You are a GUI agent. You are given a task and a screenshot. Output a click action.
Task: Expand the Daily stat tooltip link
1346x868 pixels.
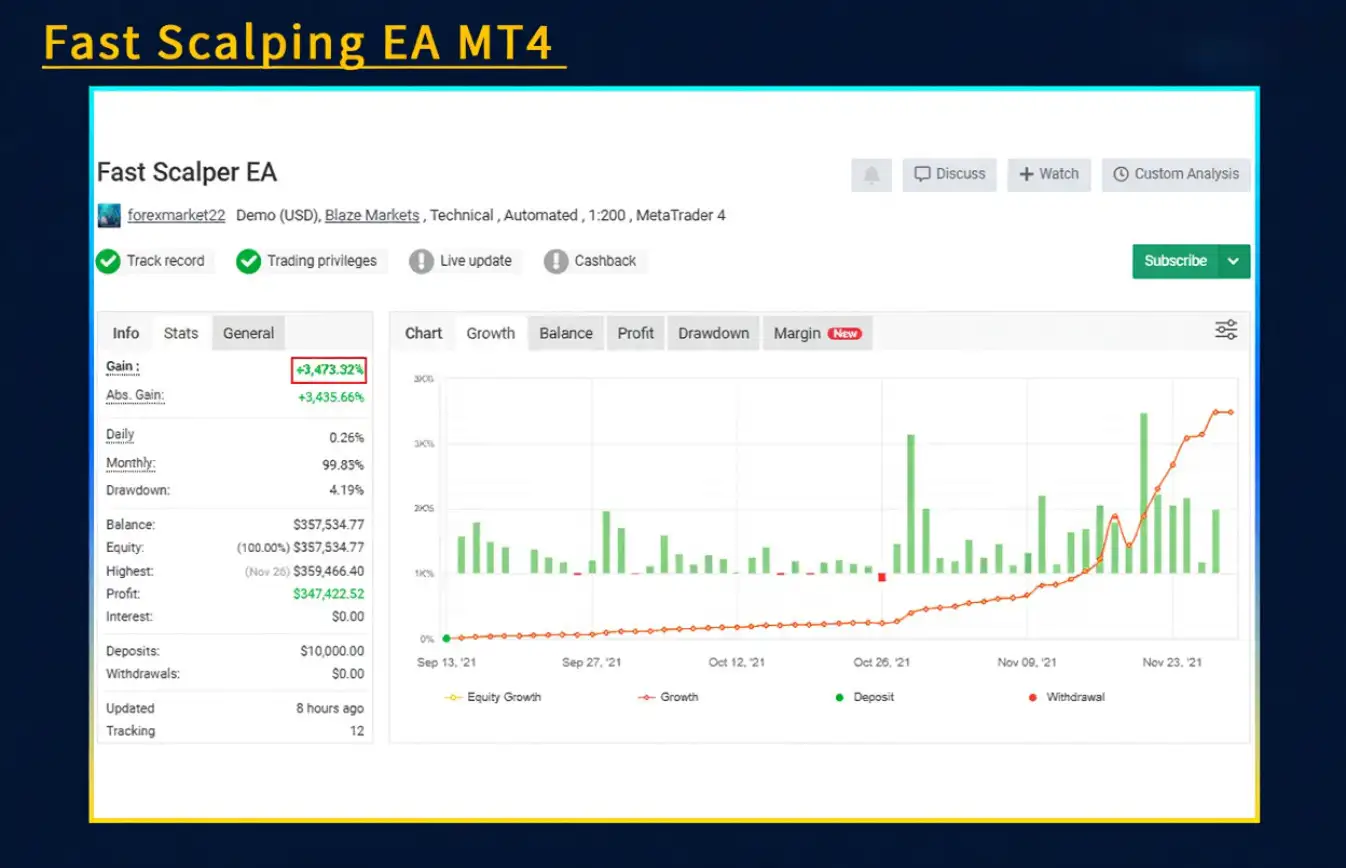(x=119, y=434)
